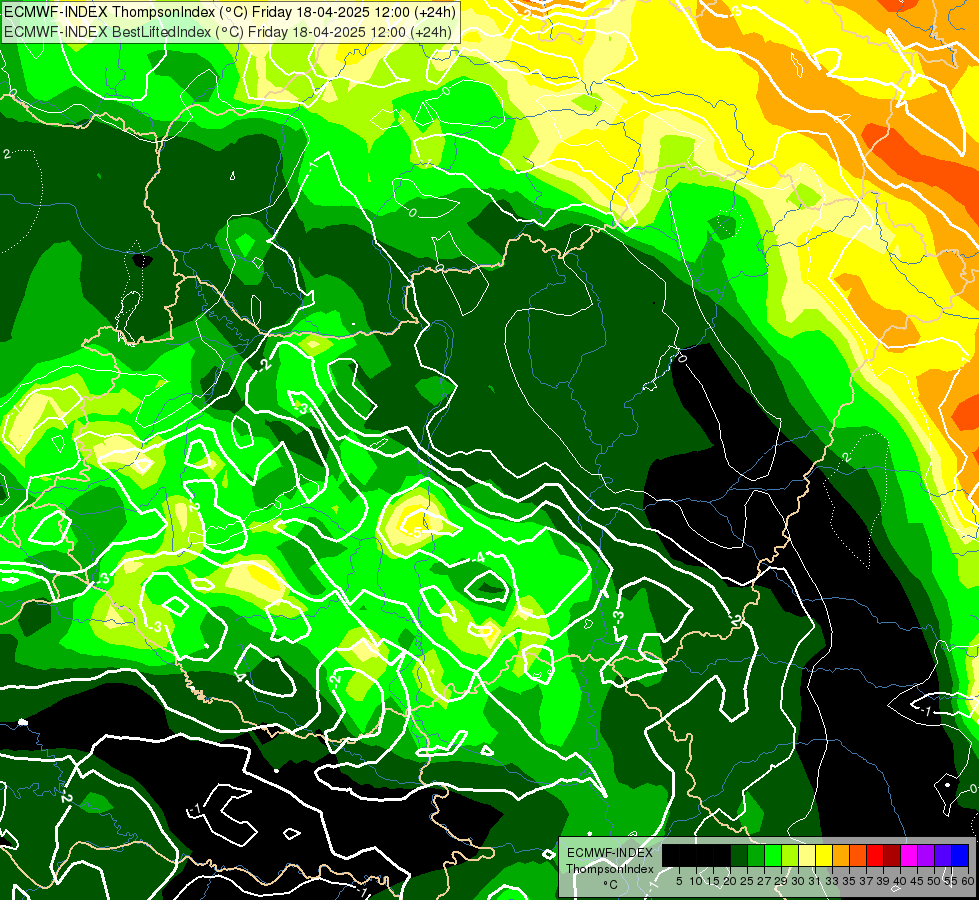Click the -5 contour label on the yellow spot
This screenshot has height=900, width=979.
416,533
